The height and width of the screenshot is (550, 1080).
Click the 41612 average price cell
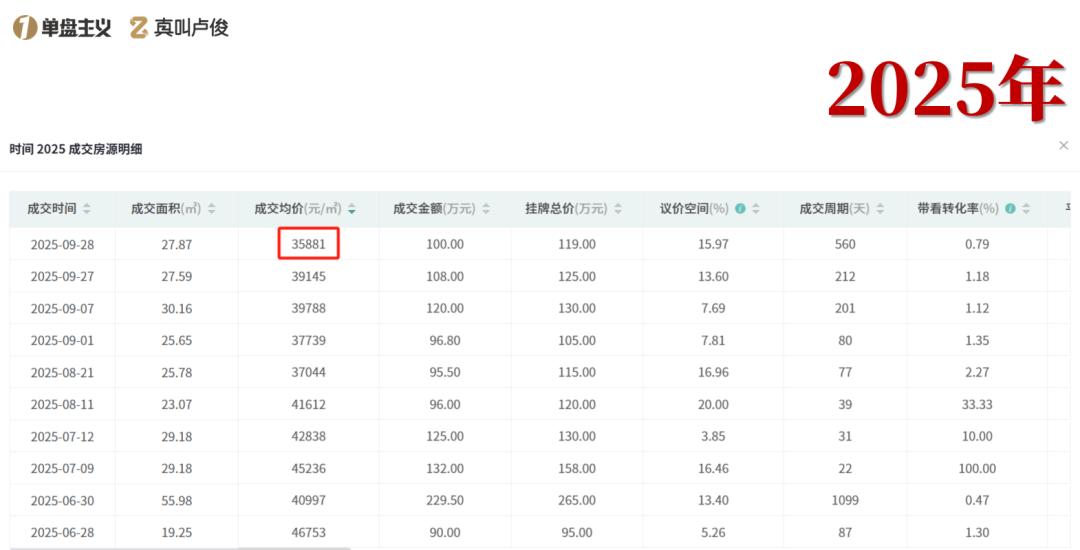coord(309,405)
